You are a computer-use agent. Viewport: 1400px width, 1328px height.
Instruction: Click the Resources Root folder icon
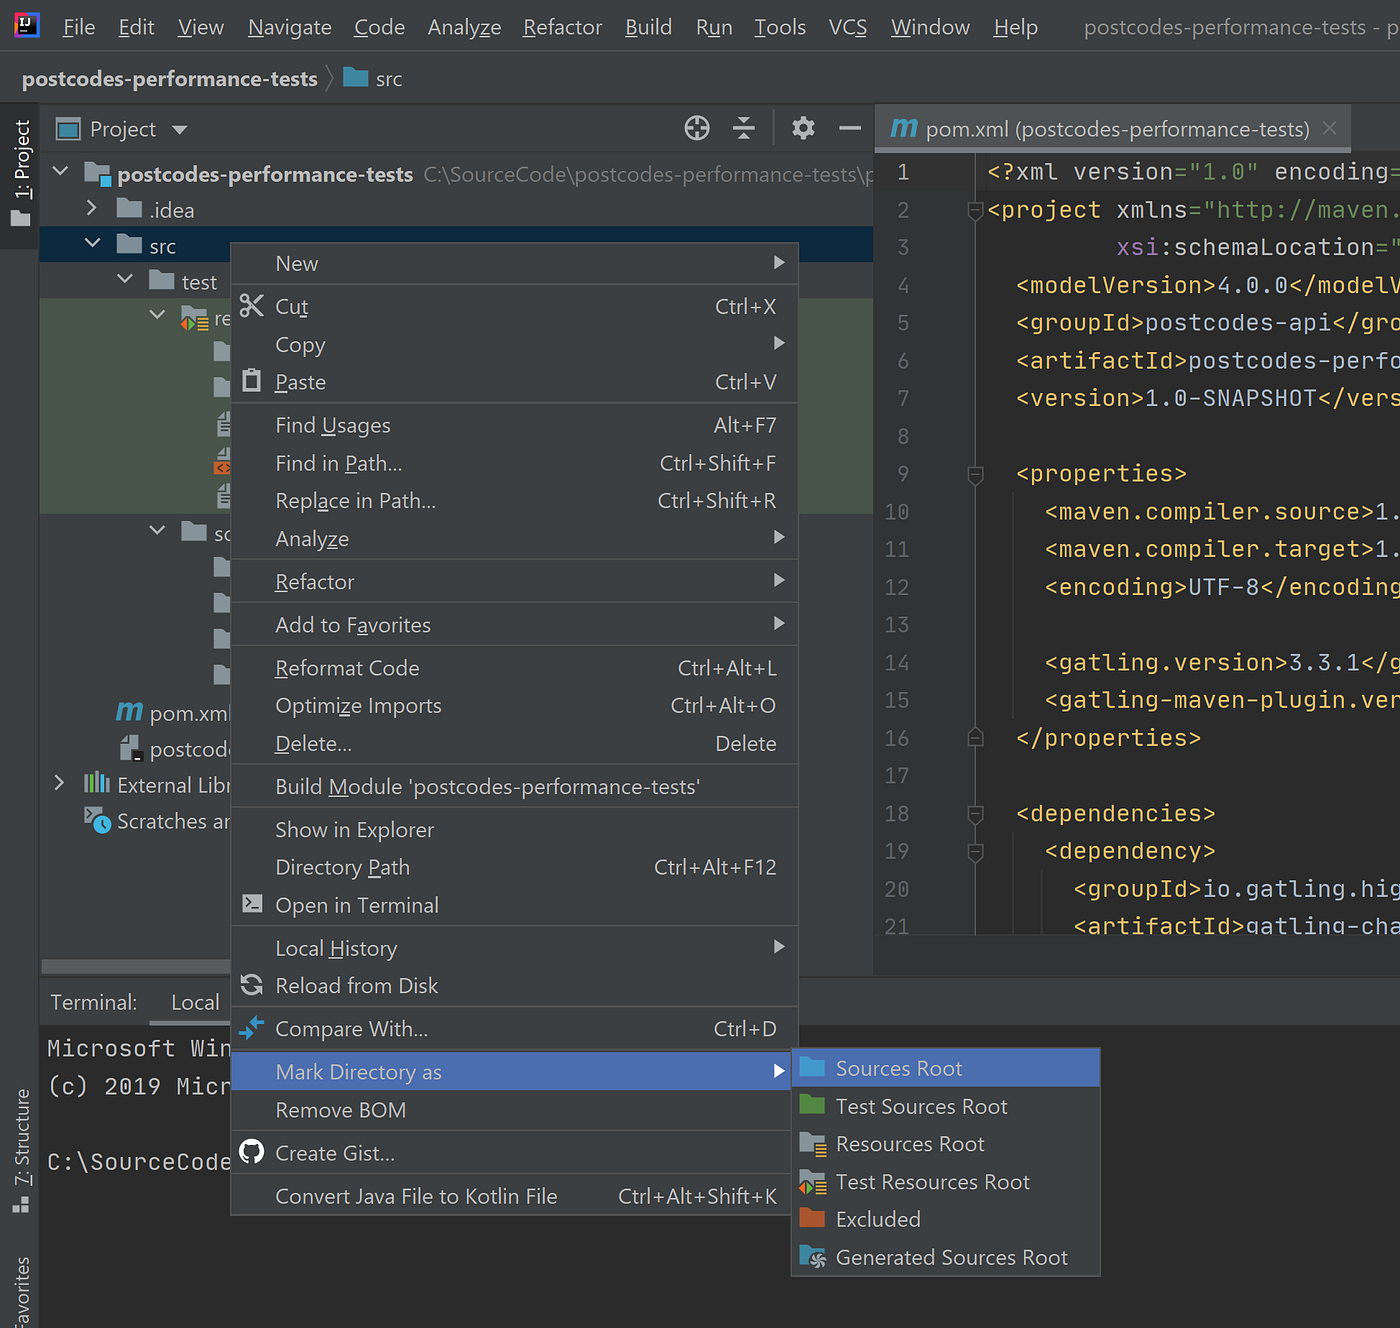tap(812, 1143)
